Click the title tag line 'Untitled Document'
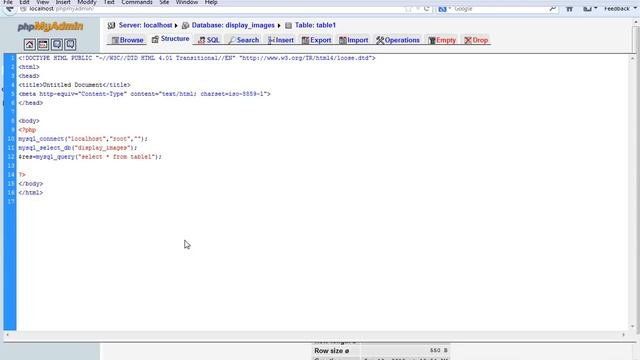This screenshot has width=640, height=360. (x=74, y=85)
